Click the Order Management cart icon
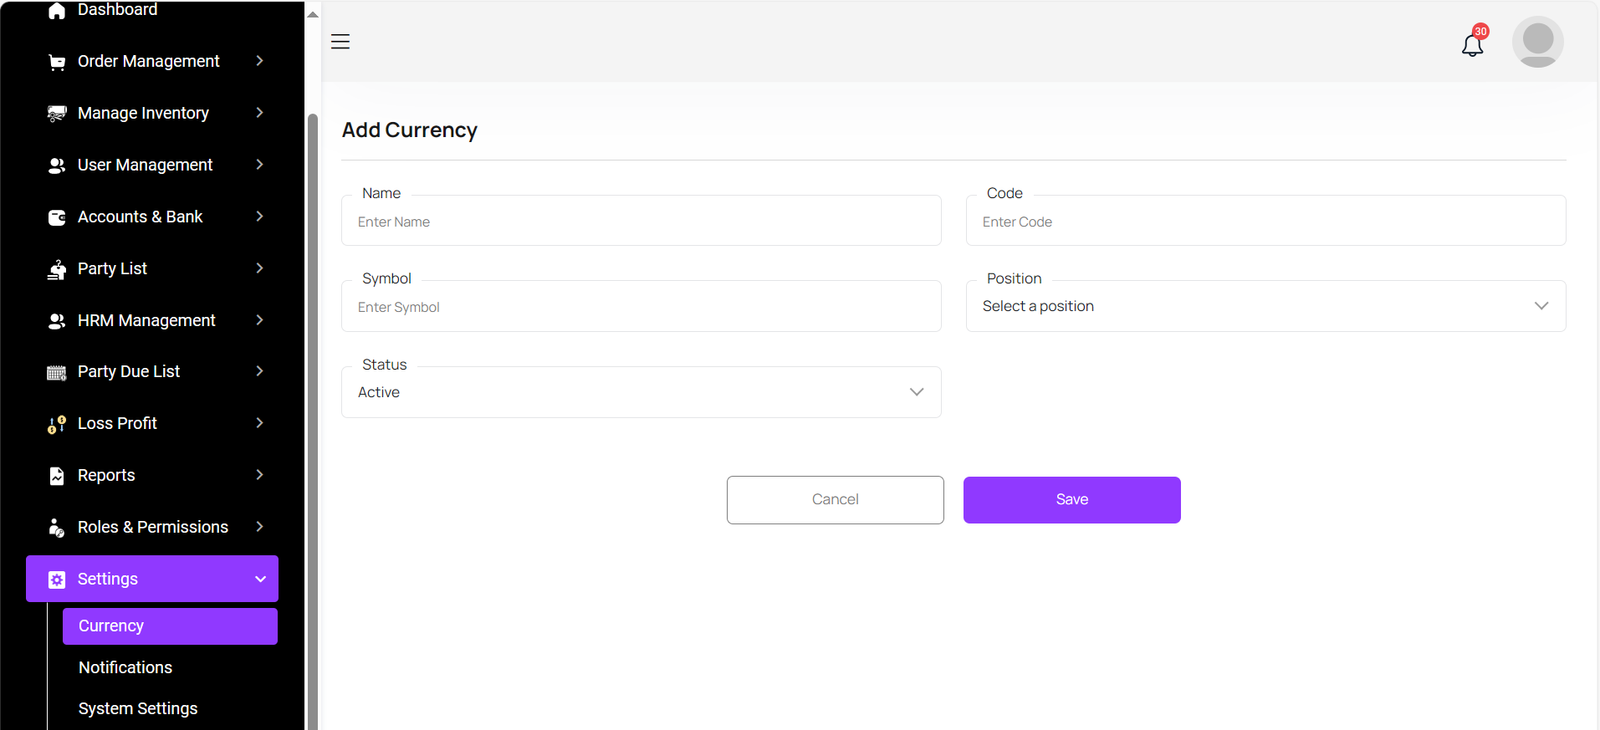The width and height of the screenshot is (1600, 730). tap(57, 62)
